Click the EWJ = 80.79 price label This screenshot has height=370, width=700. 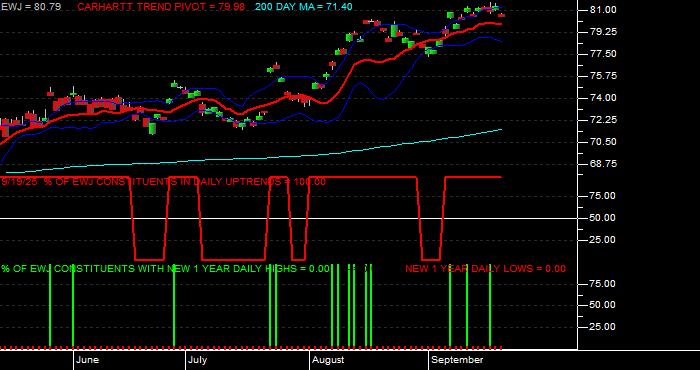point(32,7)
